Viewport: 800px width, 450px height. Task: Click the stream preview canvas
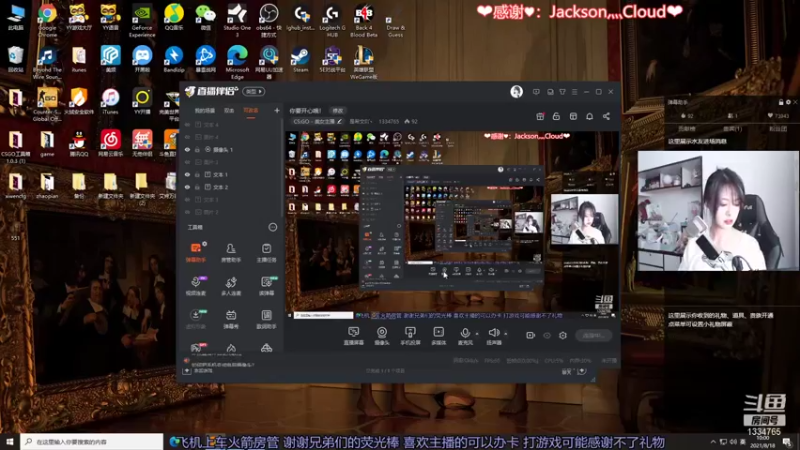coord(452,225)
